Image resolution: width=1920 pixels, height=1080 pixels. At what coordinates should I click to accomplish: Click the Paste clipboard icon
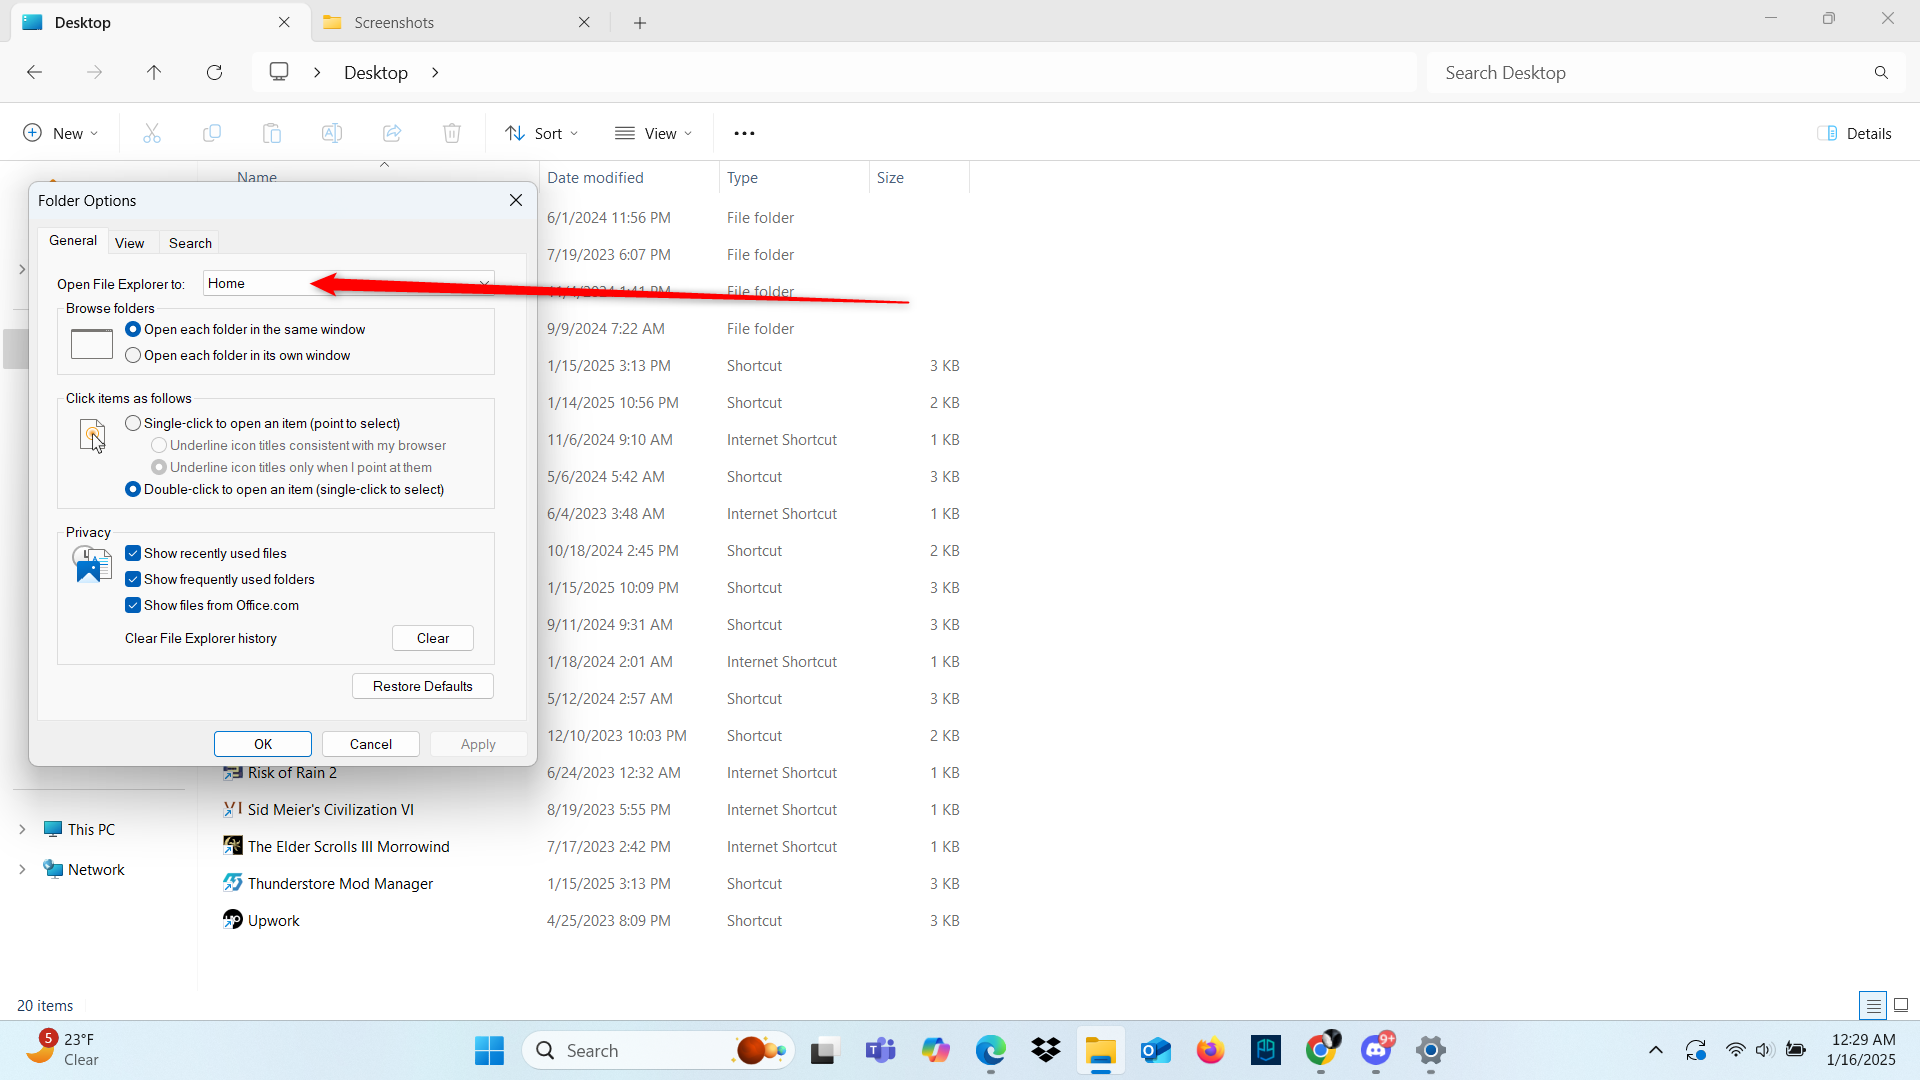(x=272, y=133)
